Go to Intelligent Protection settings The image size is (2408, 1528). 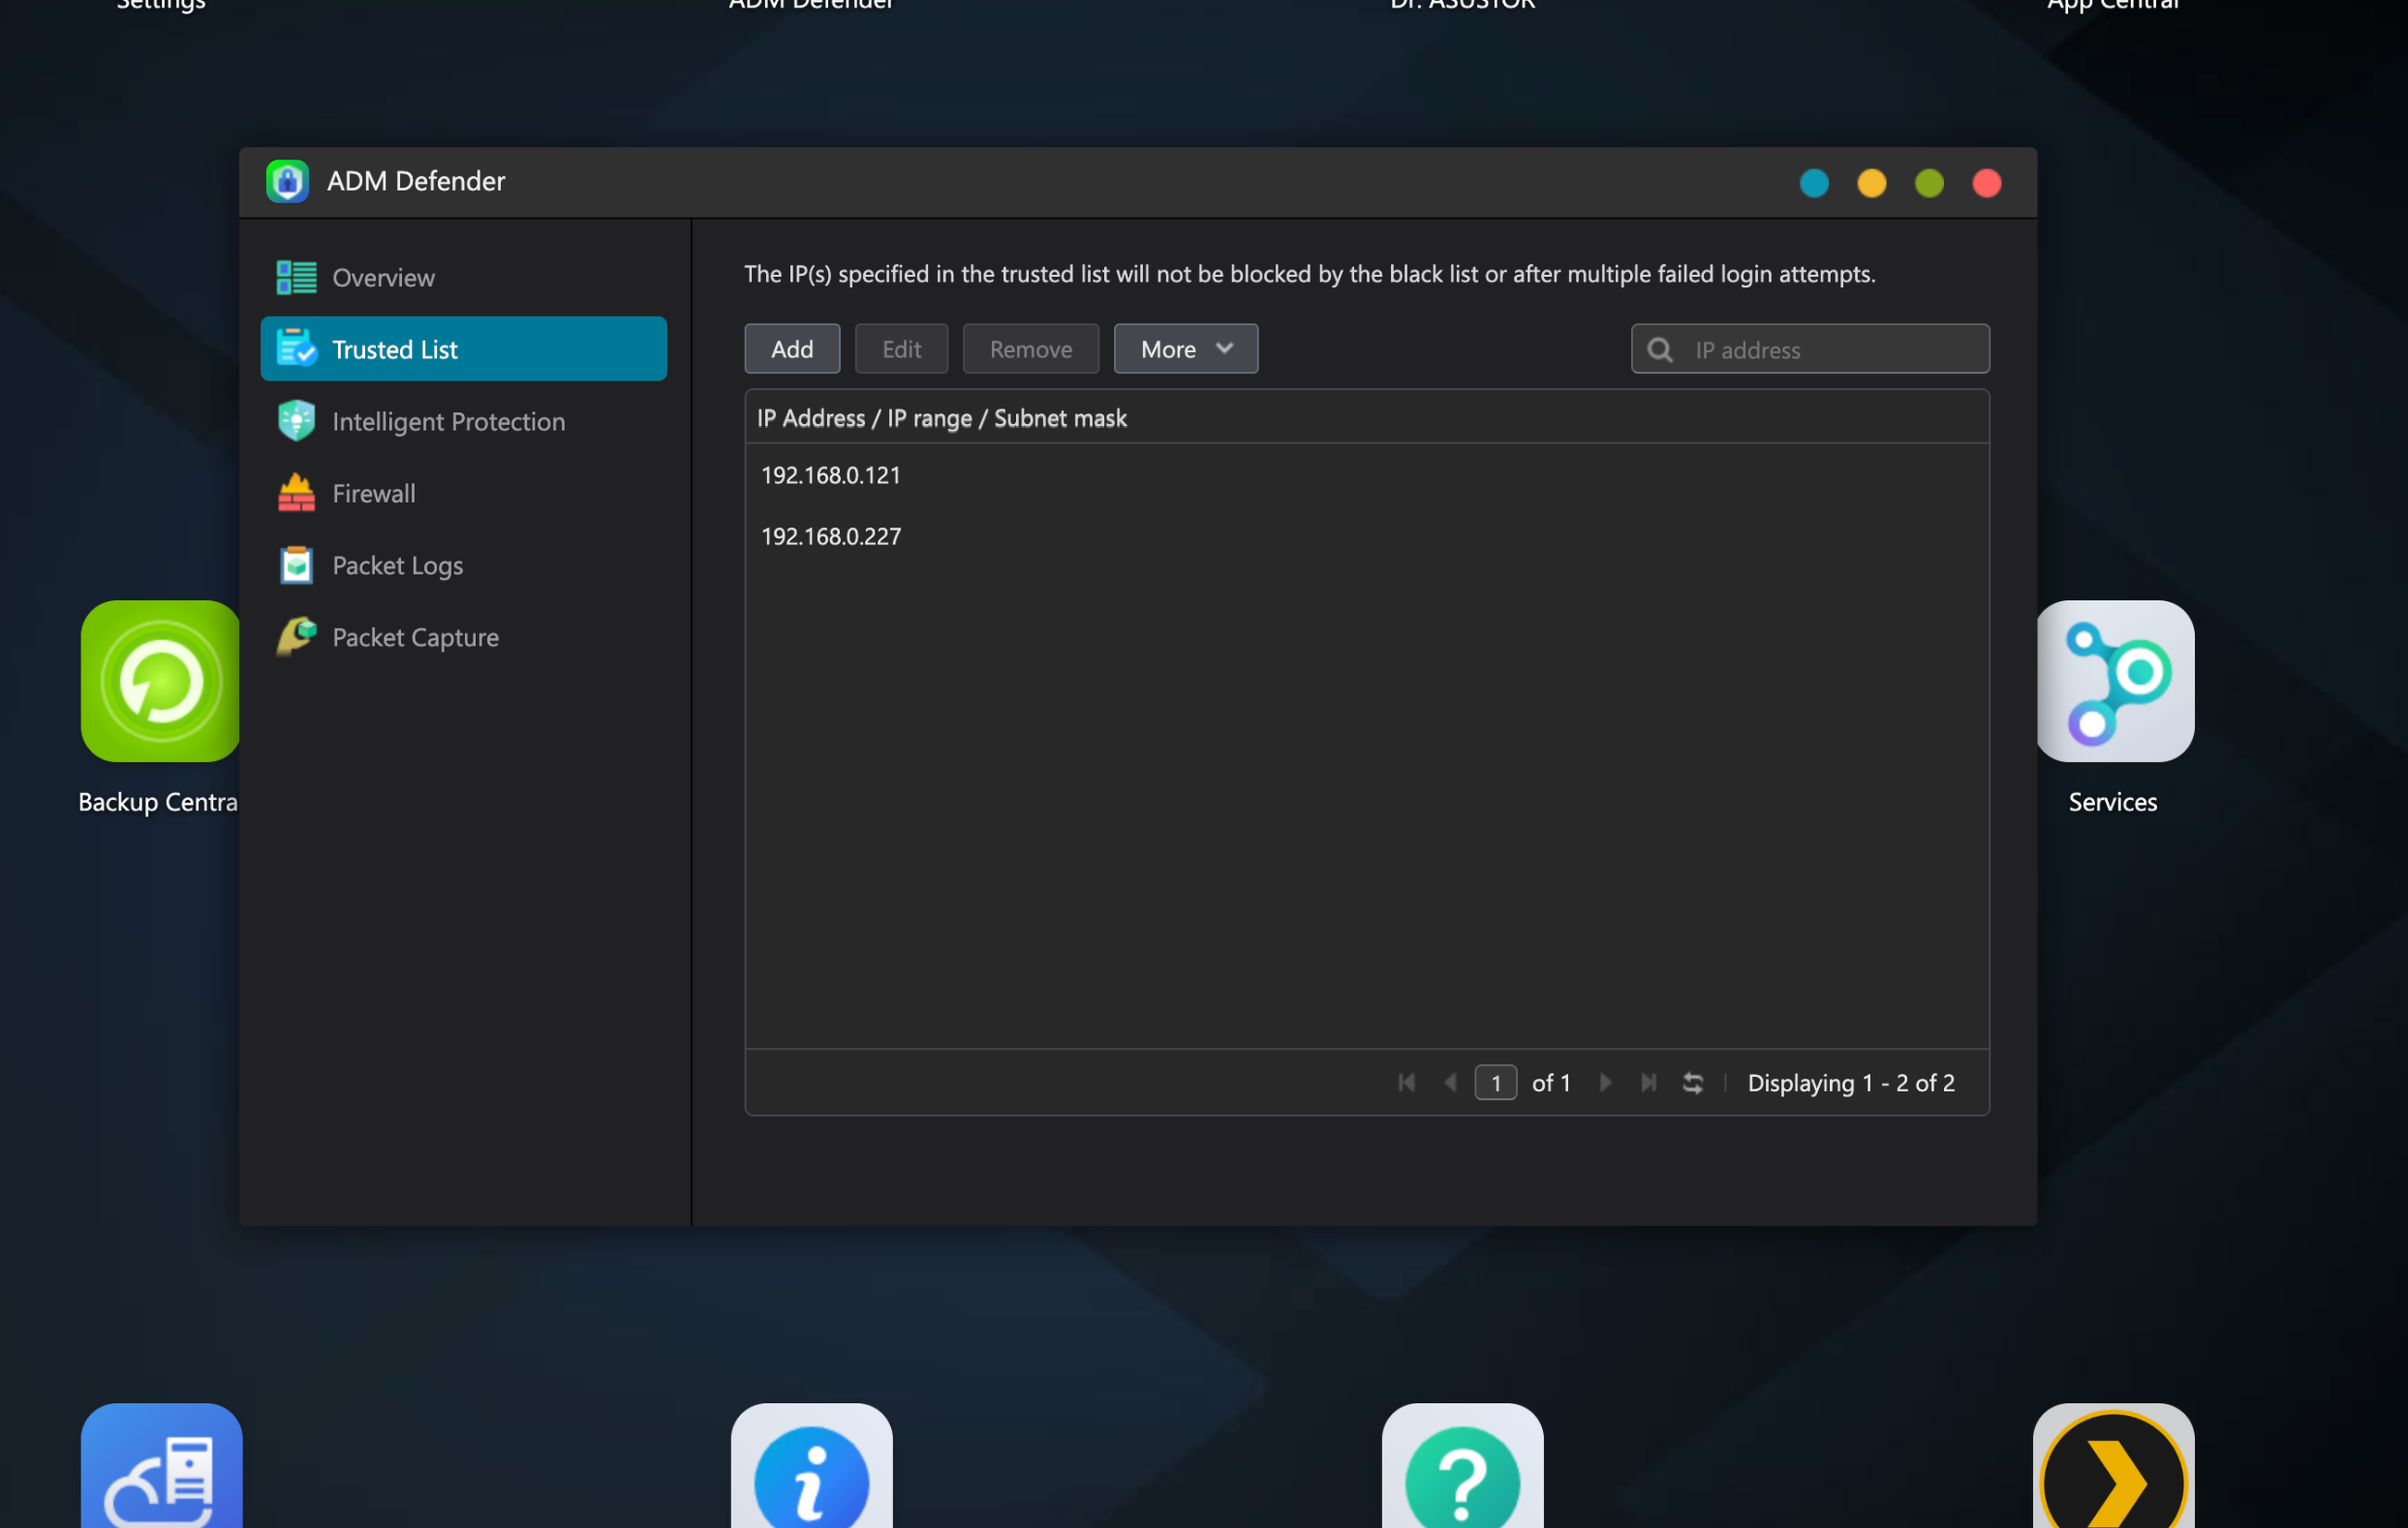(x=463, y=421)
